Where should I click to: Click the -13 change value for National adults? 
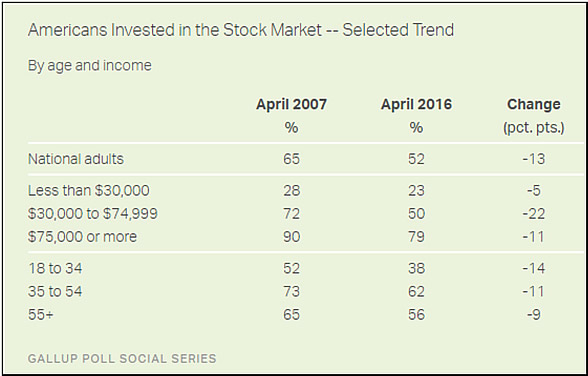534,159
